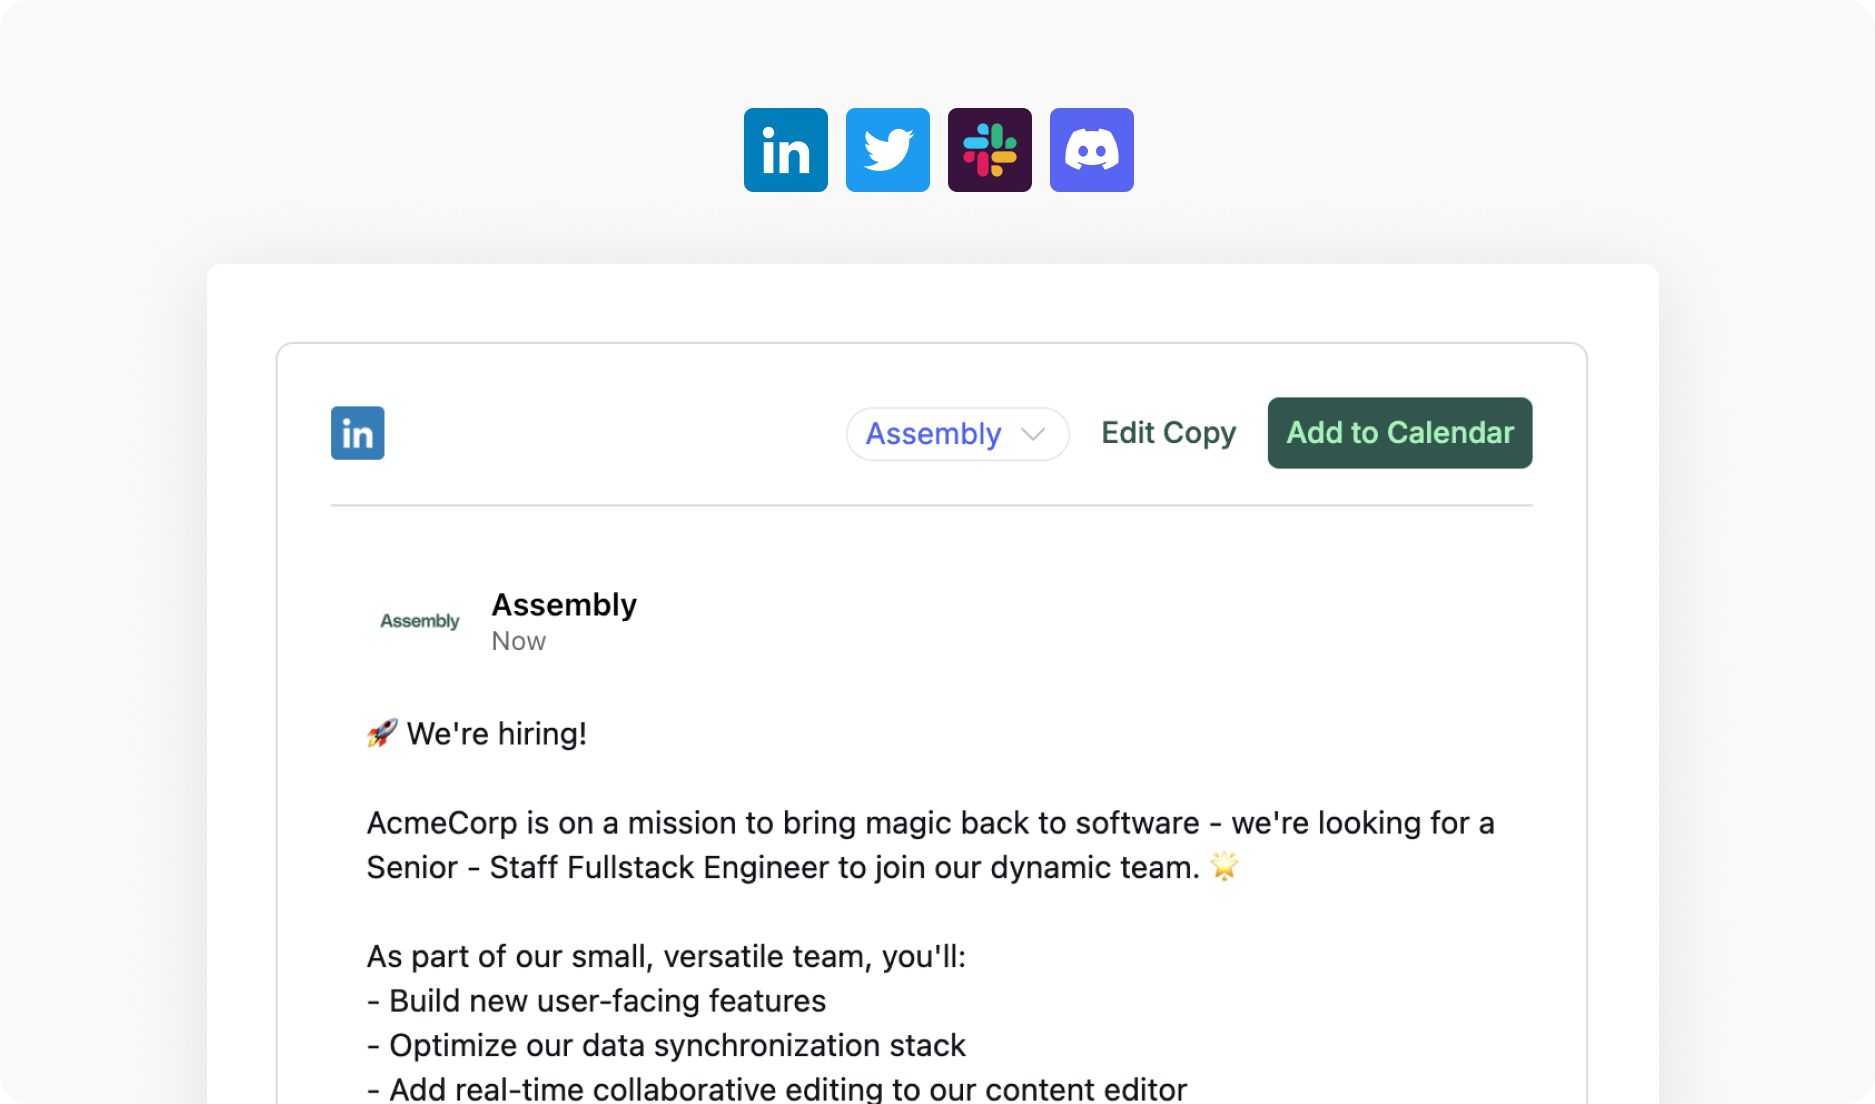Open the Assembly account dropdown
1875x1104 pixels.
pyautogui.click(x=957, y=434)
